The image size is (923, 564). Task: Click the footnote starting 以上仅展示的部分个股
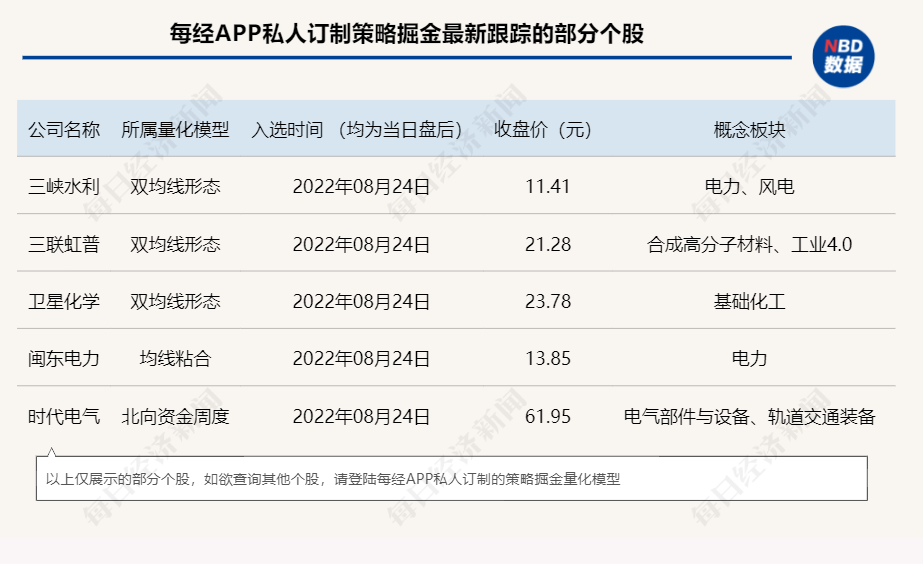333,479
